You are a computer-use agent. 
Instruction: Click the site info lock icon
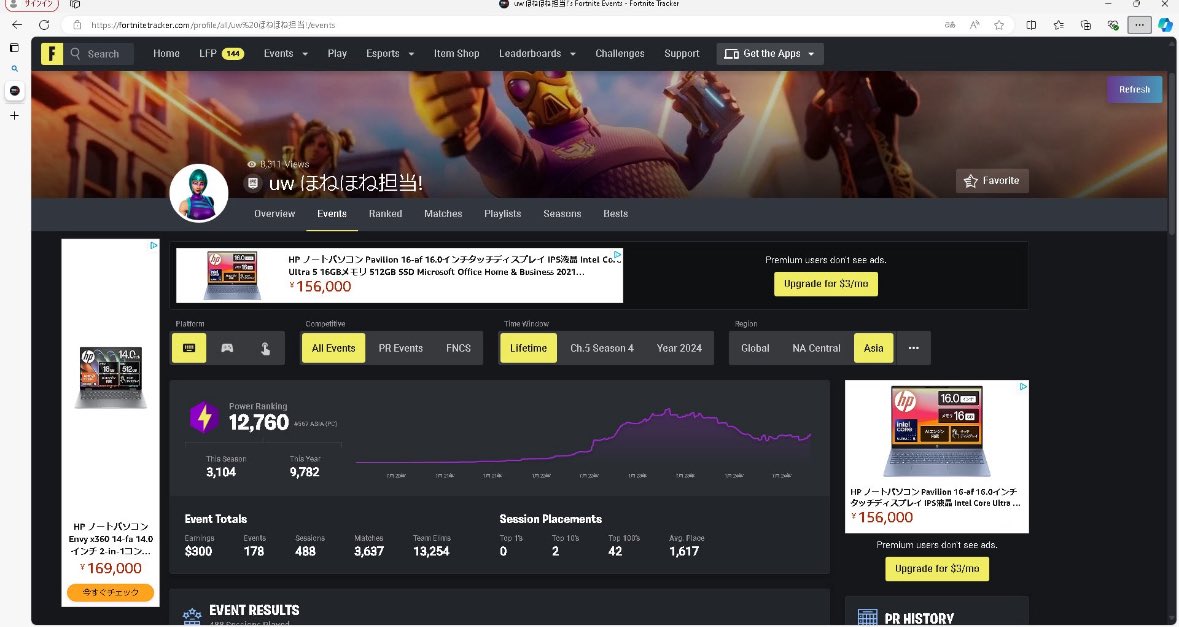click(77, 25)
